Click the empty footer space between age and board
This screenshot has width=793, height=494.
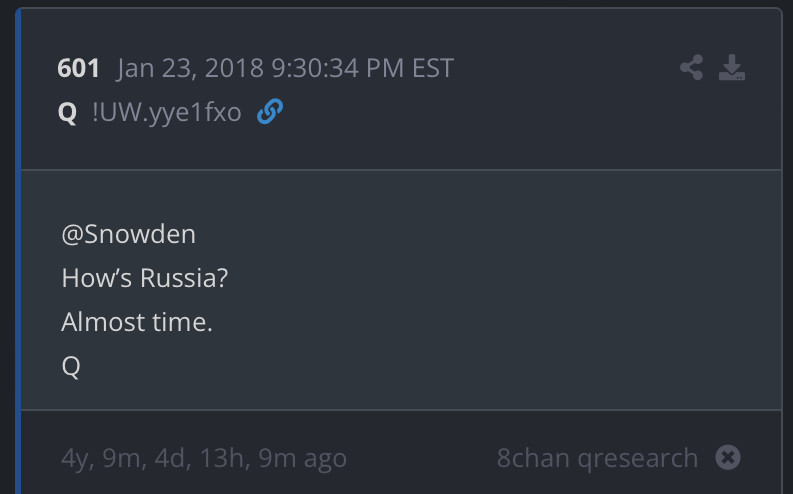pyautogui.click(x=420, y=458)
